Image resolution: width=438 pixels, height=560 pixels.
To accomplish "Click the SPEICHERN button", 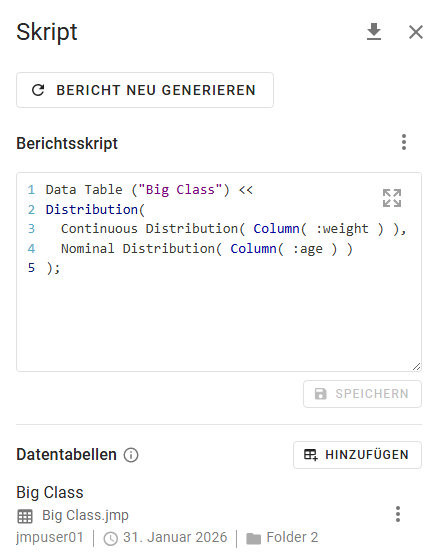I will click(362, 394).
